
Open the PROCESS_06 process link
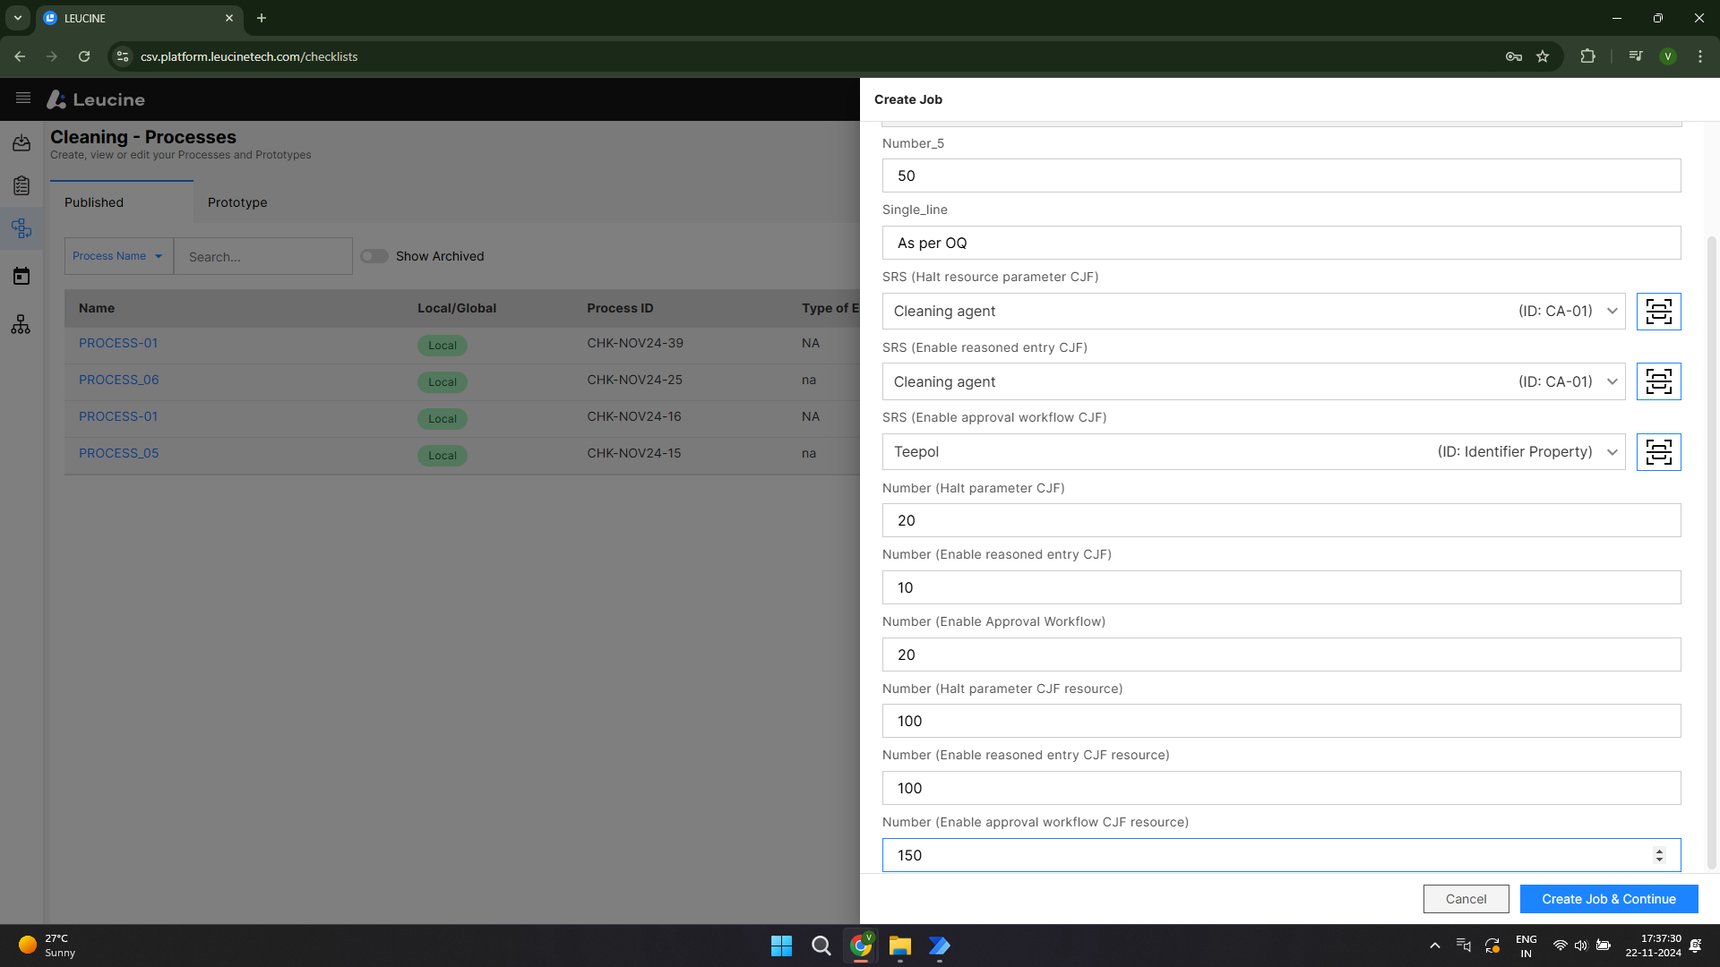point(118,379)
